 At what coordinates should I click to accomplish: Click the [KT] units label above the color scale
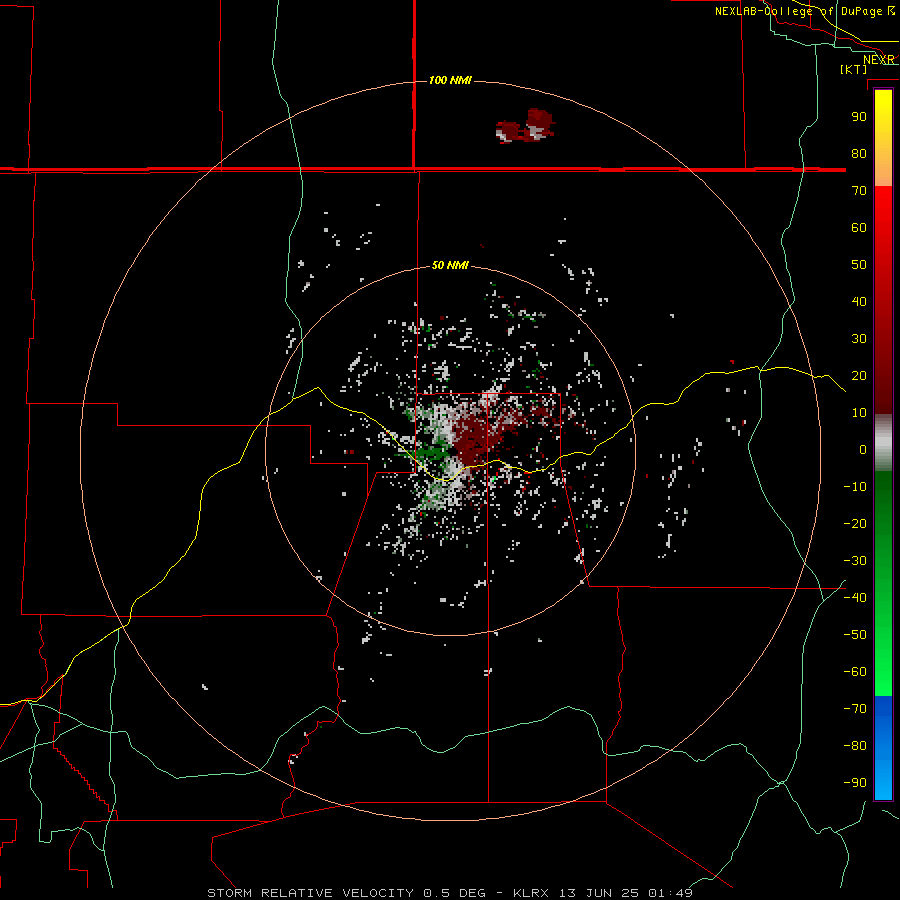pyautogui.click(x=854, y=69)
